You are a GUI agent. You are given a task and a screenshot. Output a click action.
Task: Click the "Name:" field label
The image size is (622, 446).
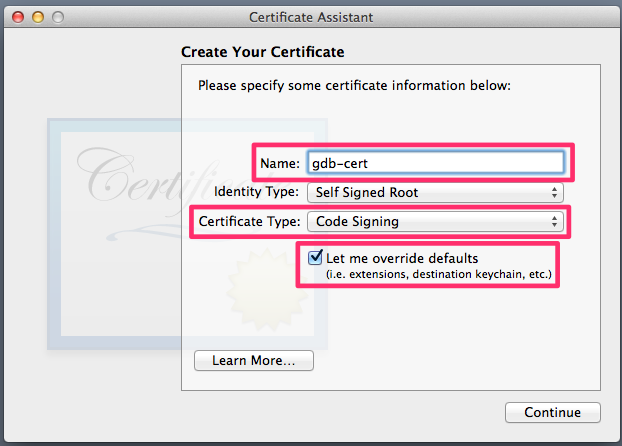tap(279, 162)
